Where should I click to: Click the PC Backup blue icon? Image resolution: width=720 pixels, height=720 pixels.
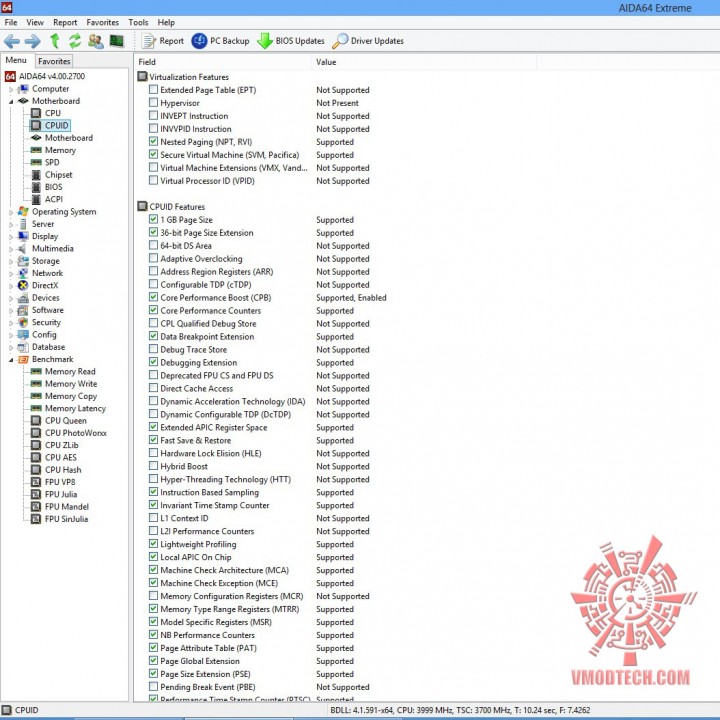(x=199, y=41)
